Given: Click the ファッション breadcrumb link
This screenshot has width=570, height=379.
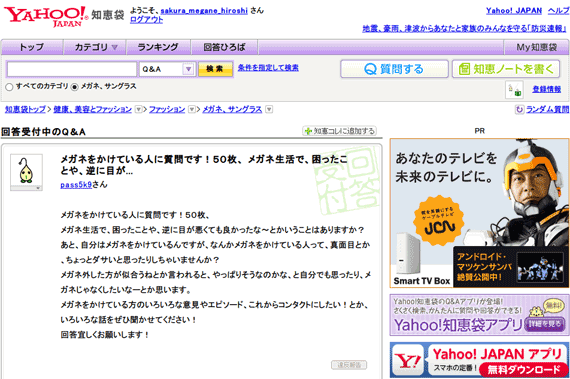Looking at the screenshot, I should (167, 109).
